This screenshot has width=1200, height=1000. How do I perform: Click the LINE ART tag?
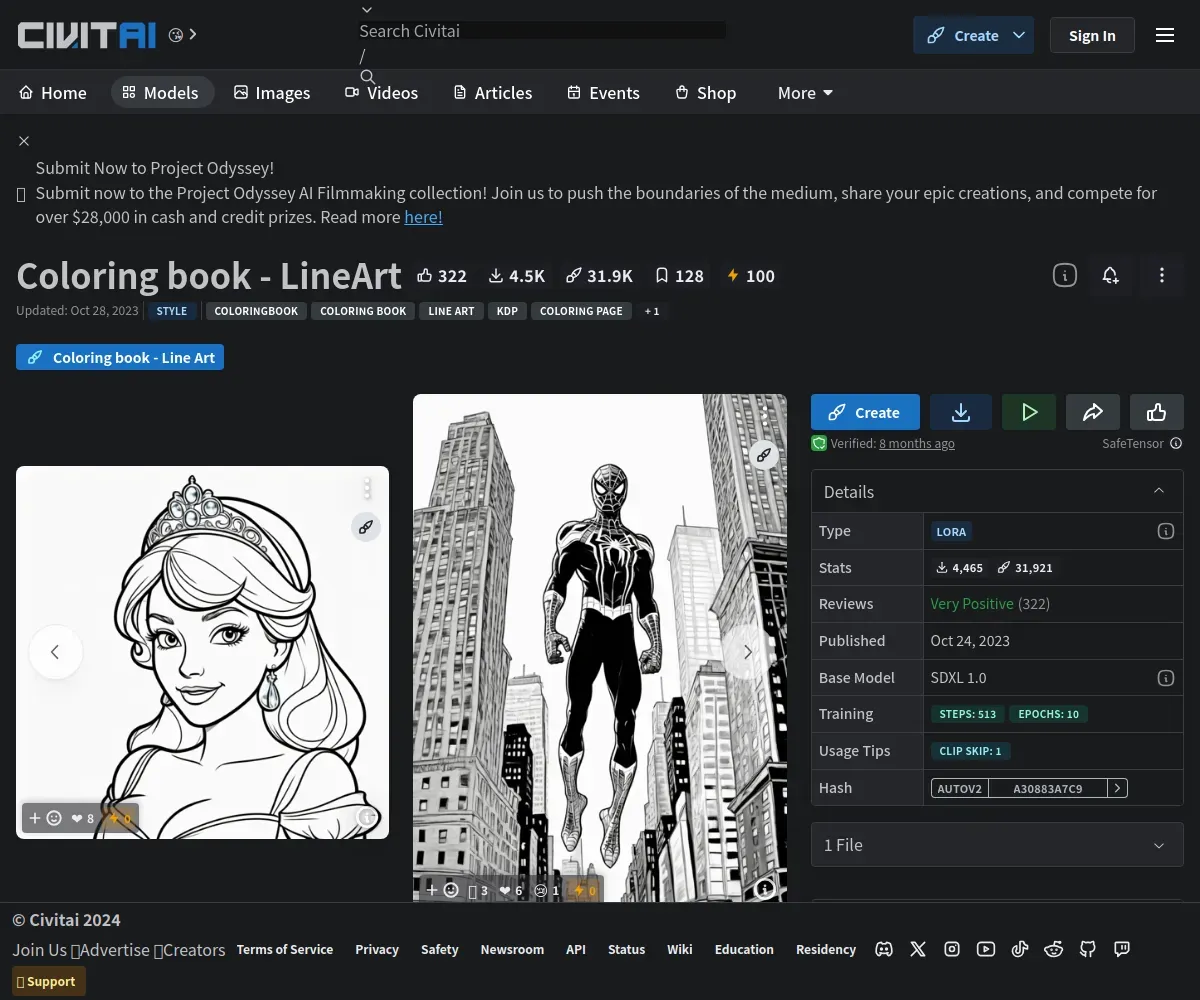[x=451, y=311]
